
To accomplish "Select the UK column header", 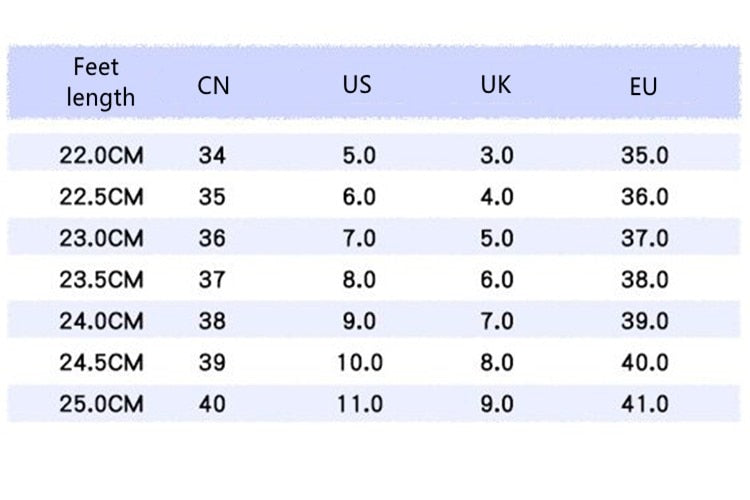I will (x=496, y=85).
